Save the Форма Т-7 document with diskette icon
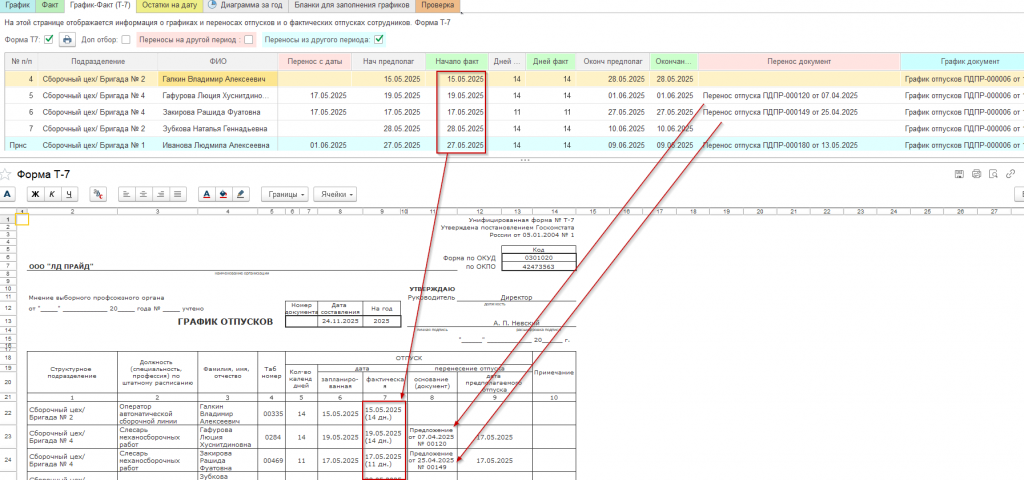The width and height of the screenshot is (1024, 480). coord(959,174)
